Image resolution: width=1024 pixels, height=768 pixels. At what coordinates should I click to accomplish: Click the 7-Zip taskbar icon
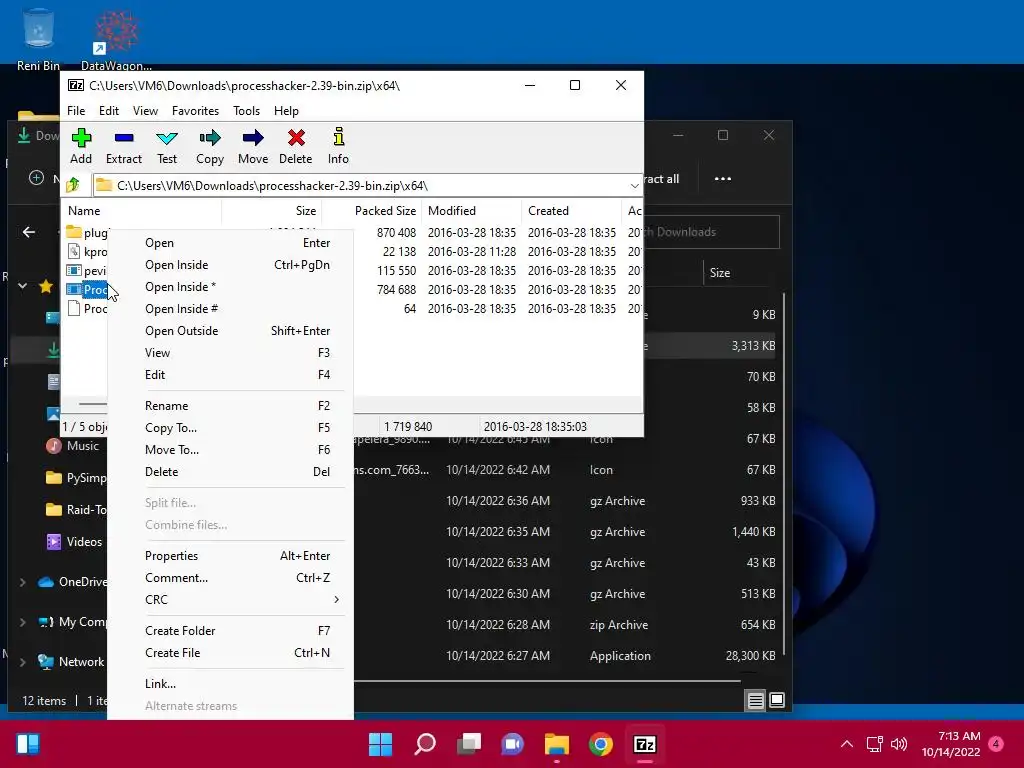645,744
